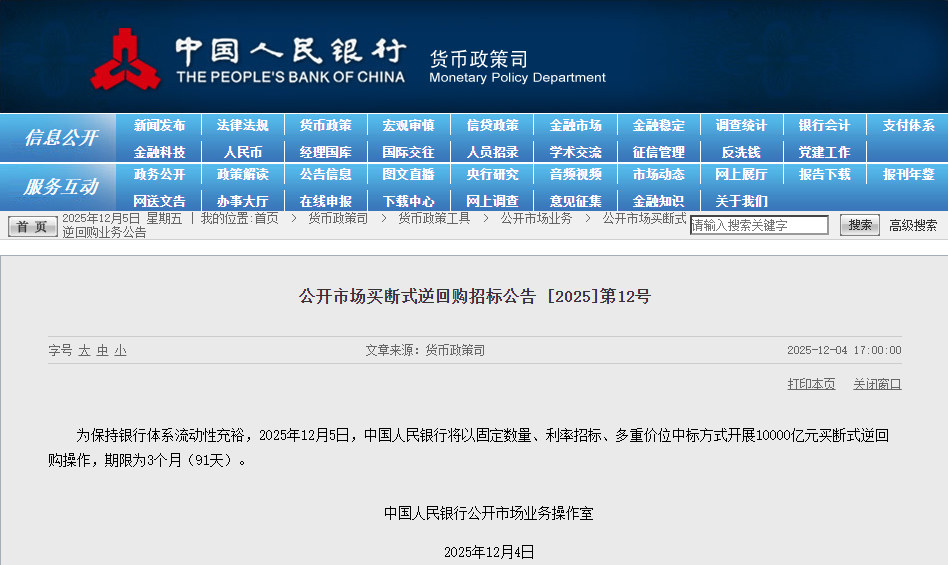Screen dimensions: 948x565
Task: Click the 打印本页 print link
Action: coord(811,384)
